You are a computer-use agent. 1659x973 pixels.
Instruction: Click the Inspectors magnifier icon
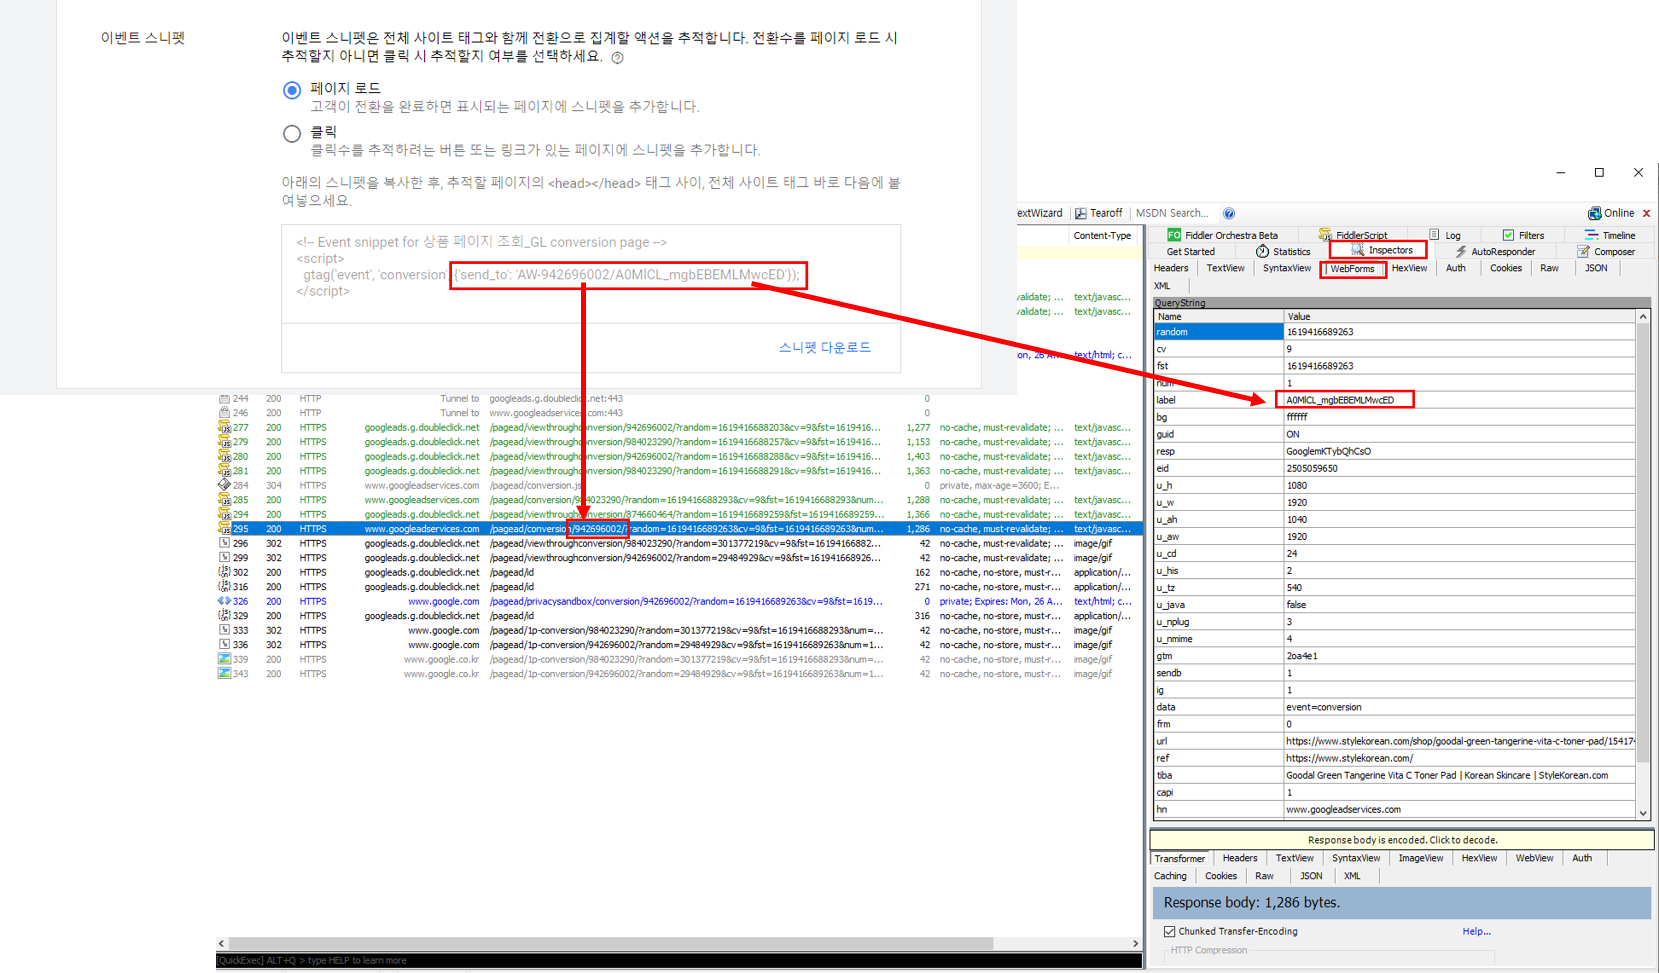tap(1357, 250)
